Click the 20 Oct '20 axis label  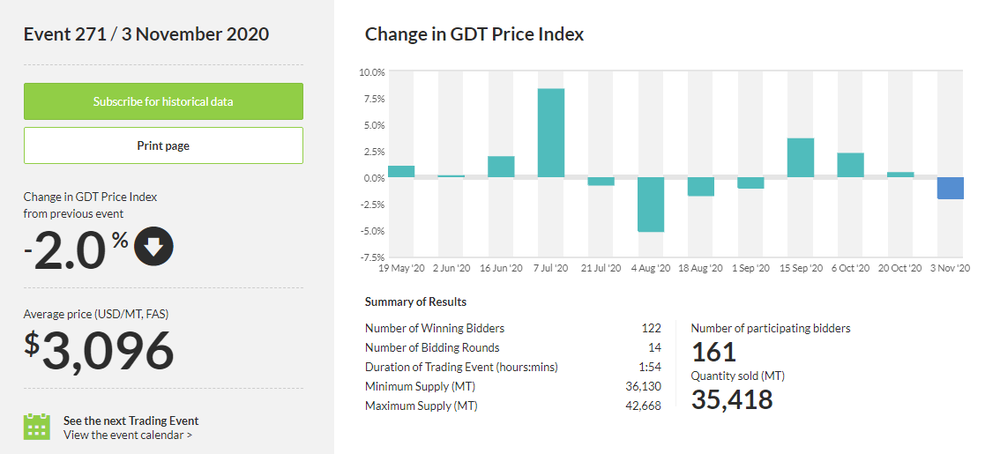point(900,268)
